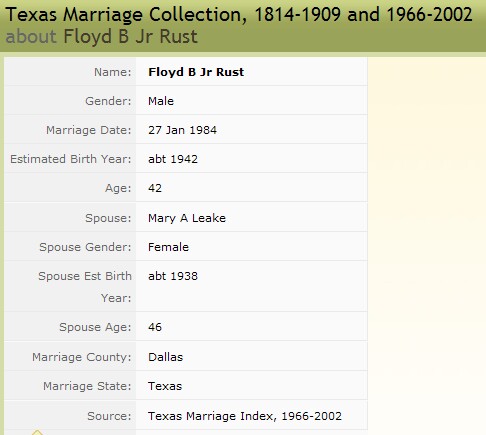This screenshot has height=435, width=486.
Task: Click the marriage date 27 Jan 1984
Action: pos(182,130)
